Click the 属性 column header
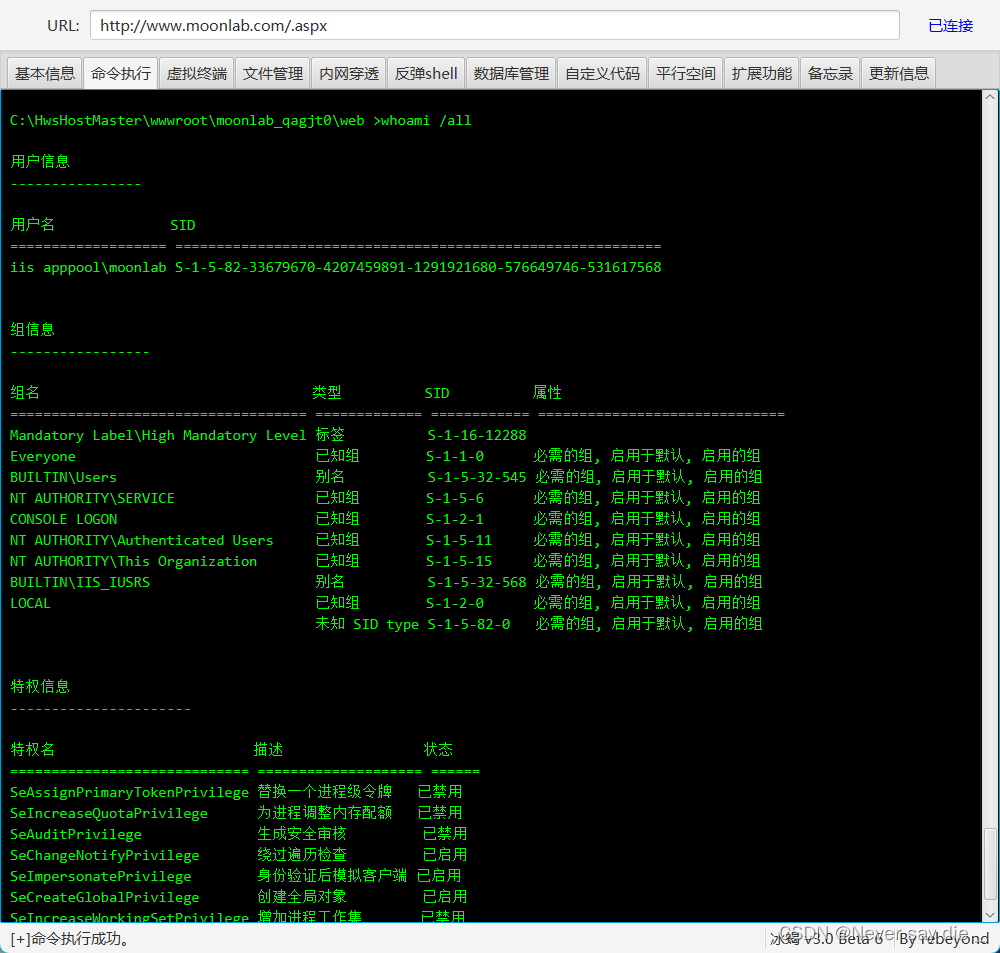This screenshot has height=953, width=1000. (547, 392)
